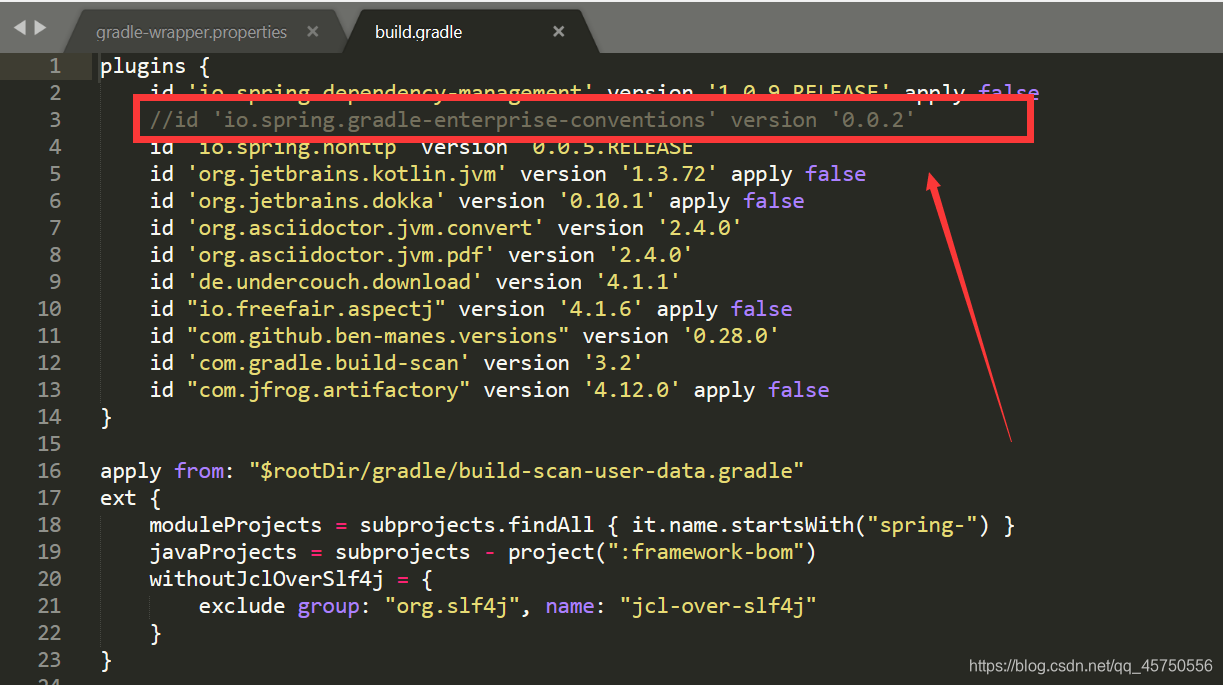Click 'org.asciidoctor.jvm.convert' plugin id
Screen dimensions: 1223x685
point(365,228)
